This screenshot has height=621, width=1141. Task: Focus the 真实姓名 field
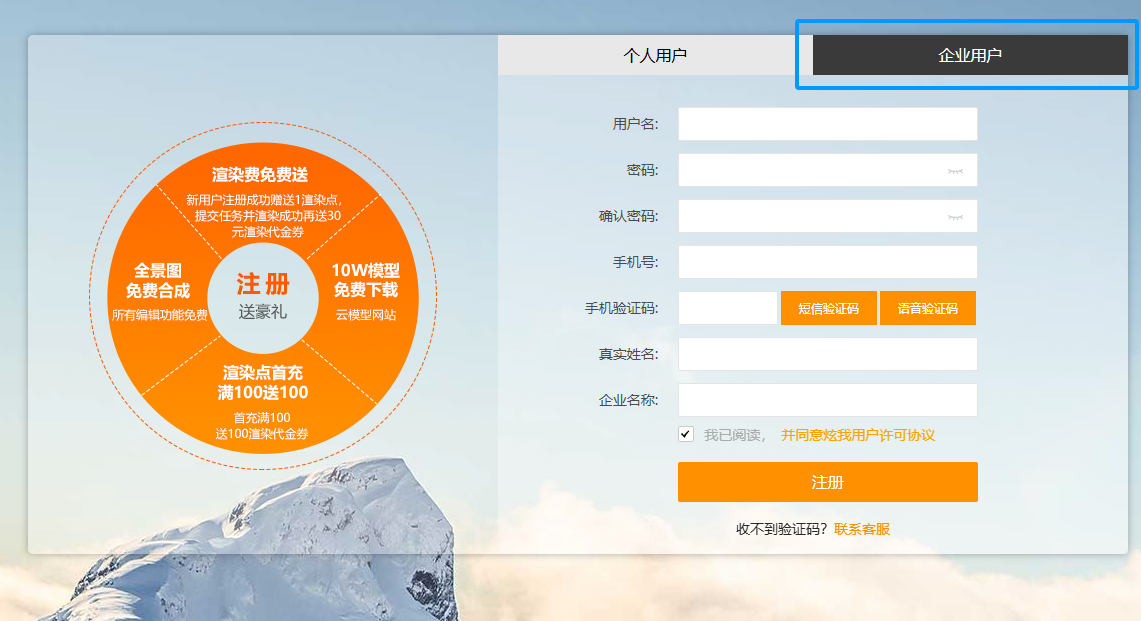click(827, 354)
